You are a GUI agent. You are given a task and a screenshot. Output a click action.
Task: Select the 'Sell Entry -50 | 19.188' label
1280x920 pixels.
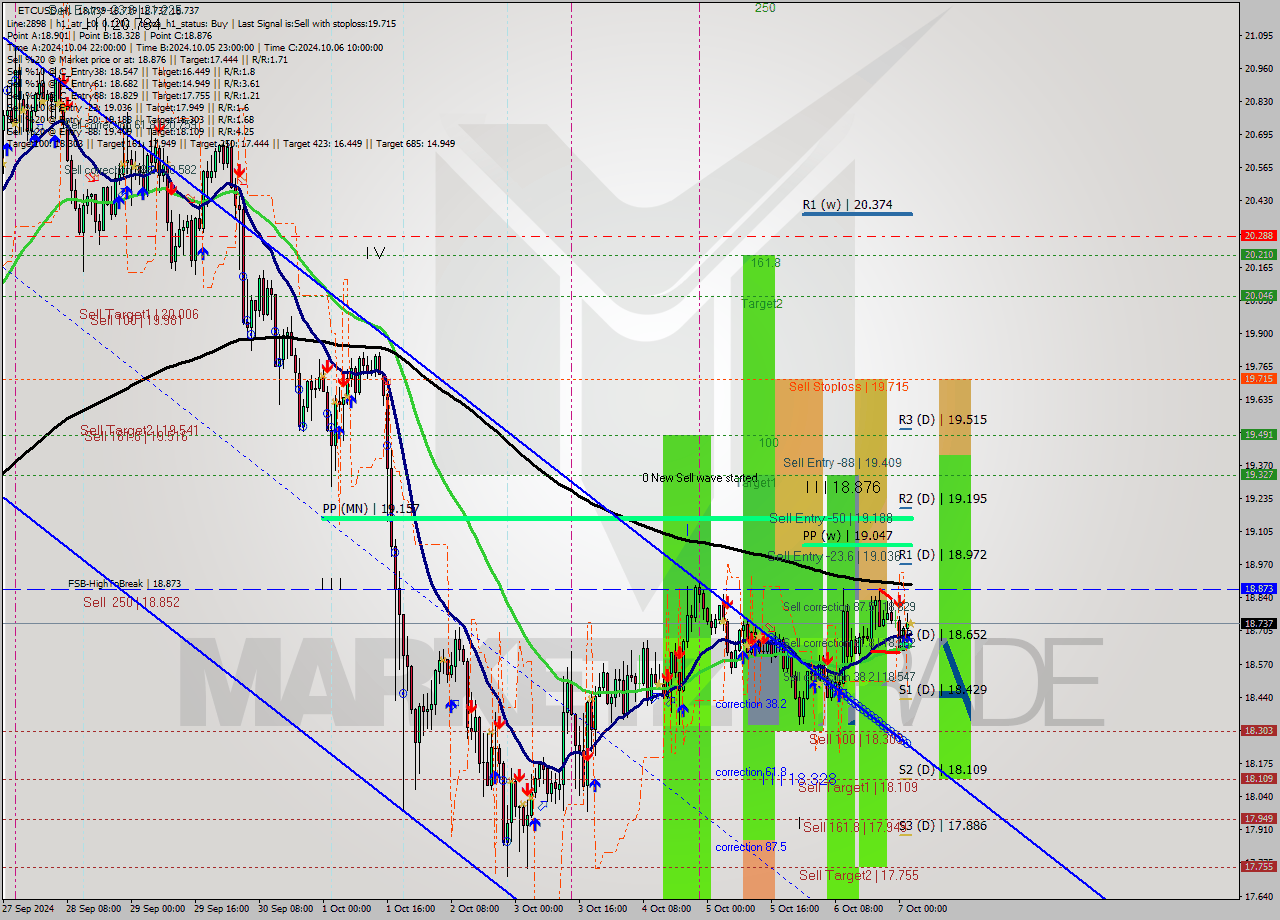click(x=831, y=518)
